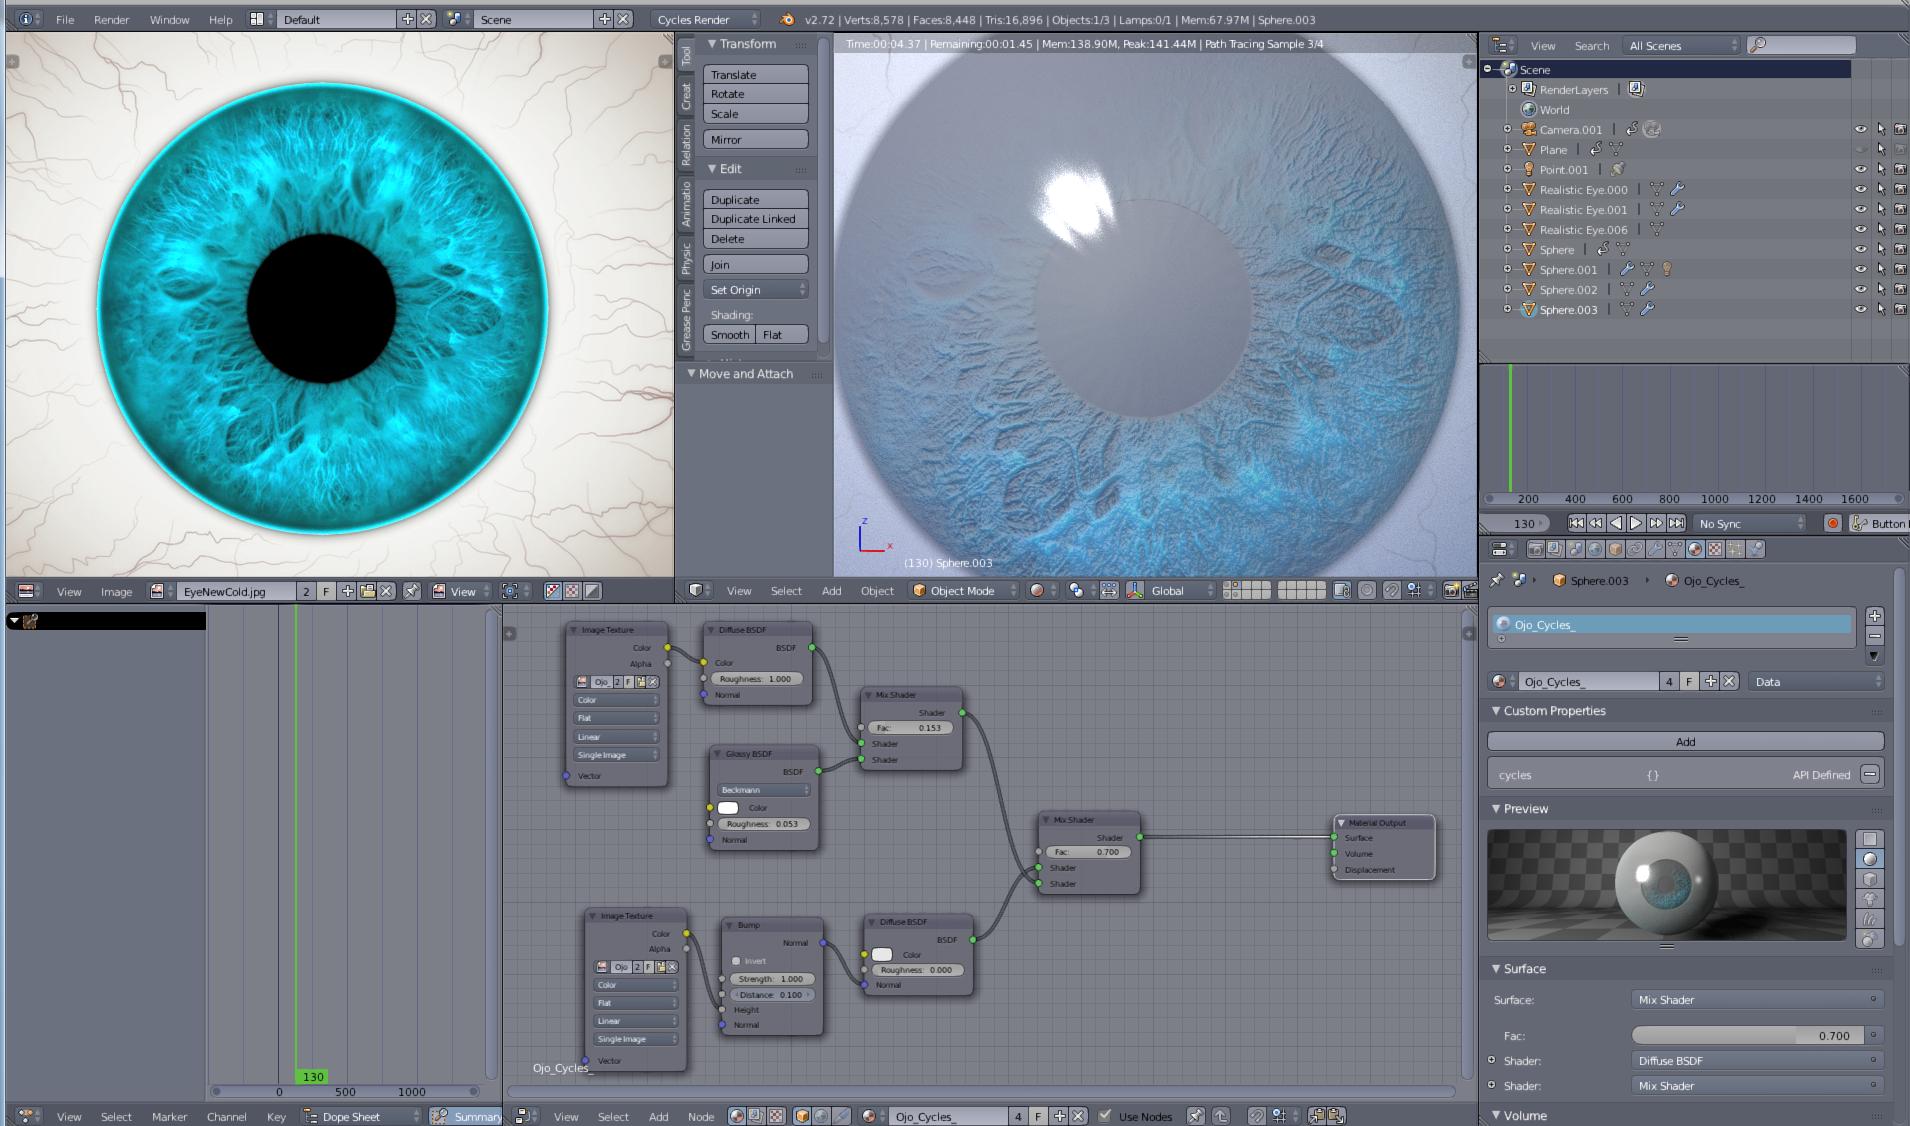
Task: Click the snap magnet icon in 3D header
Action: [x=1392, y=591]
